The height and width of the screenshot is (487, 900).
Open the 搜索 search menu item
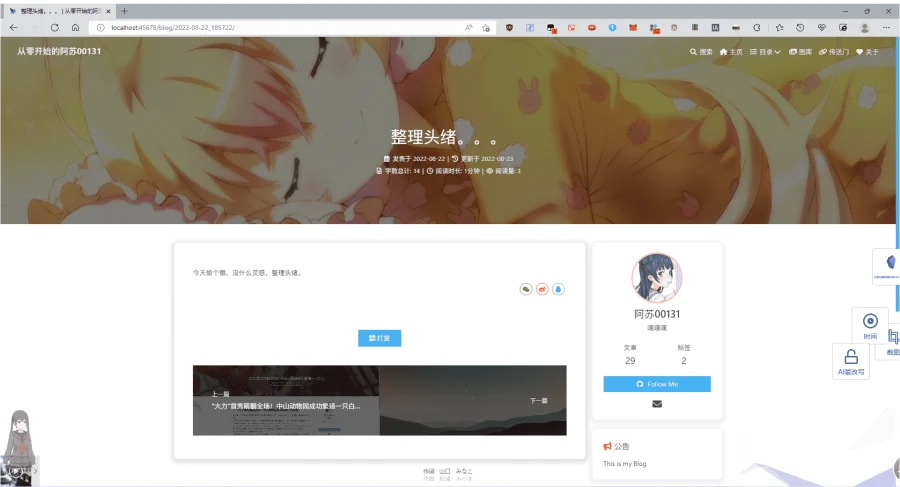701,52
